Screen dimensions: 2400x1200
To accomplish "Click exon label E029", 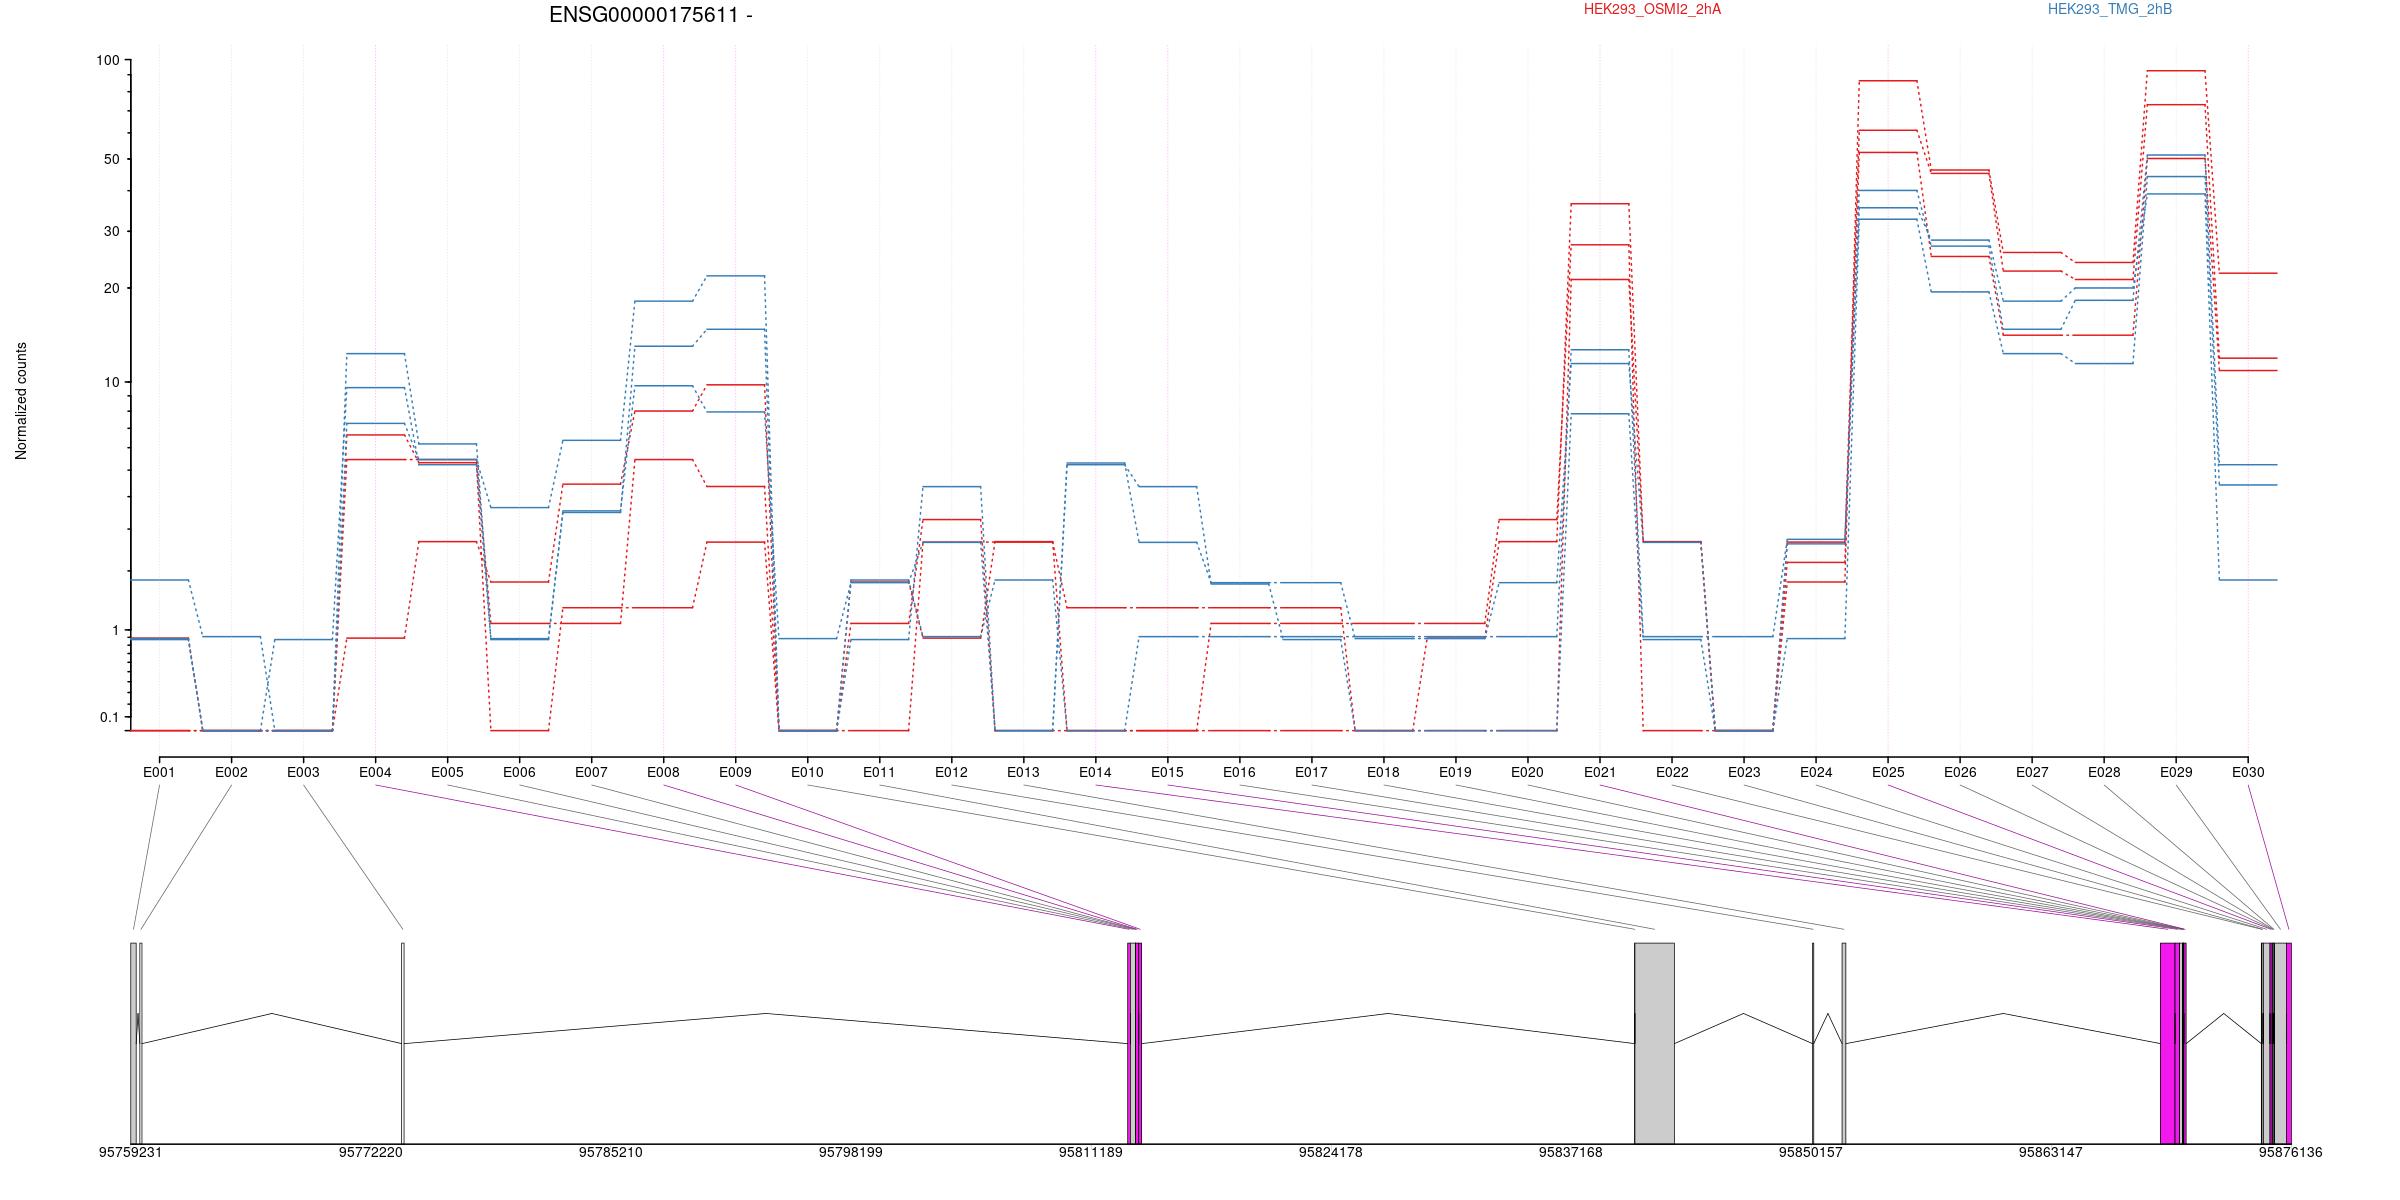I will 2176,772.
